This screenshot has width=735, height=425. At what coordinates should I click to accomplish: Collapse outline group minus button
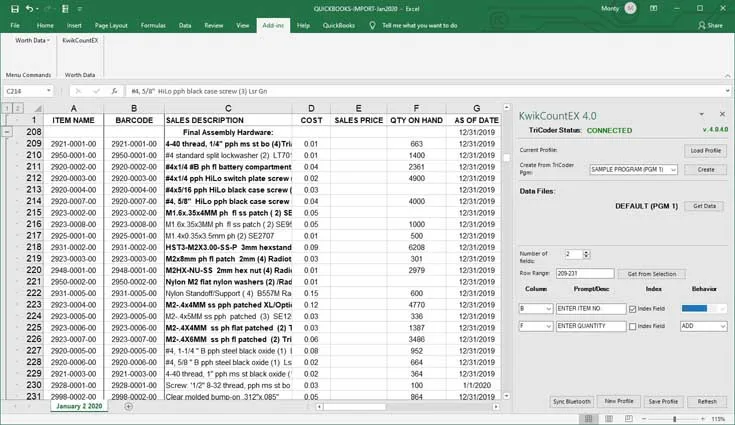point(7,132)
